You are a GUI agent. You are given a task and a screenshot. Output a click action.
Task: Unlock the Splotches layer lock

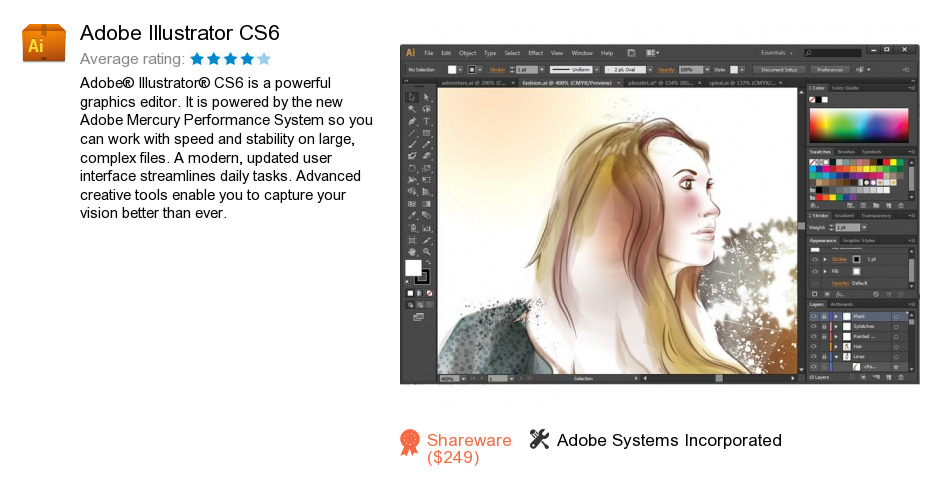[824, 326]
